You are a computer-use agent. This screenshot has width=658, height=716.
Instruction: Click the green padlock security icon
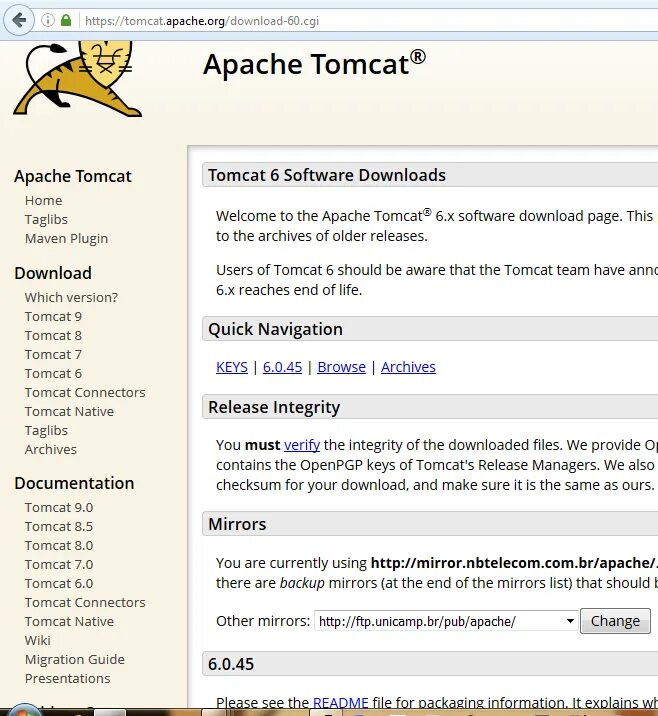[66, 20]
